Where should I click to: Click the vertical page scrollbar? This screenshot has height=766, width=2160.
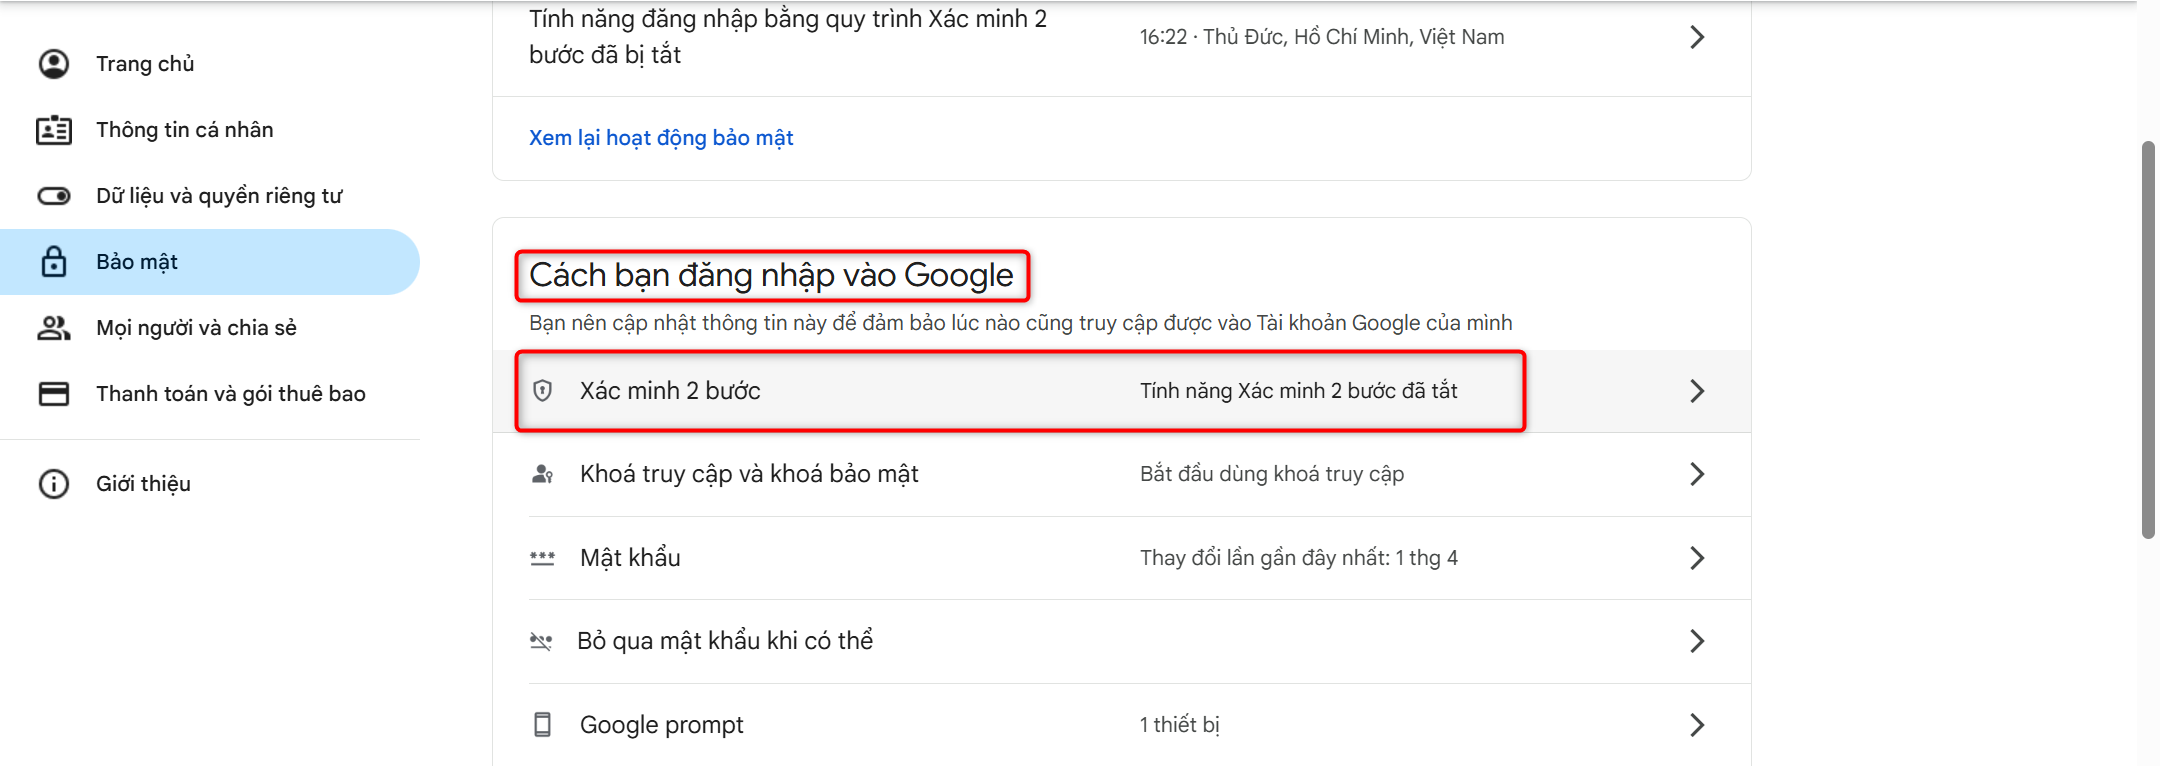(2147, 340)
